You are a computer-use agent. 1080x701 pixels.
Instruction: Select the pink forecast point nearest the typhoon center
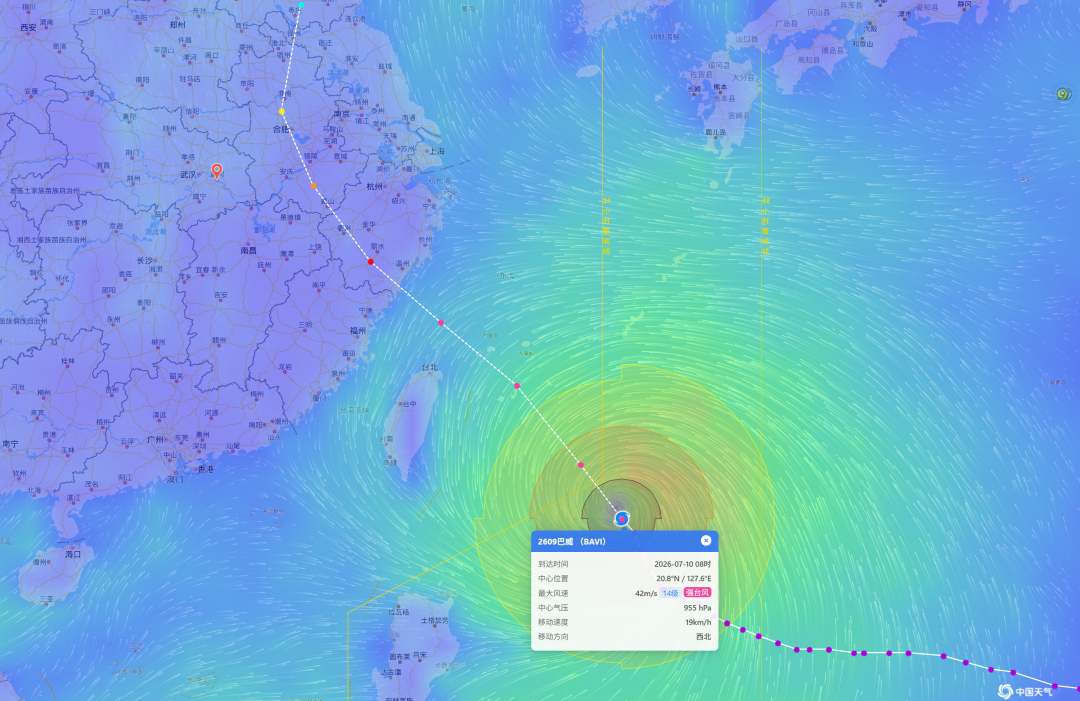[581, 465]
